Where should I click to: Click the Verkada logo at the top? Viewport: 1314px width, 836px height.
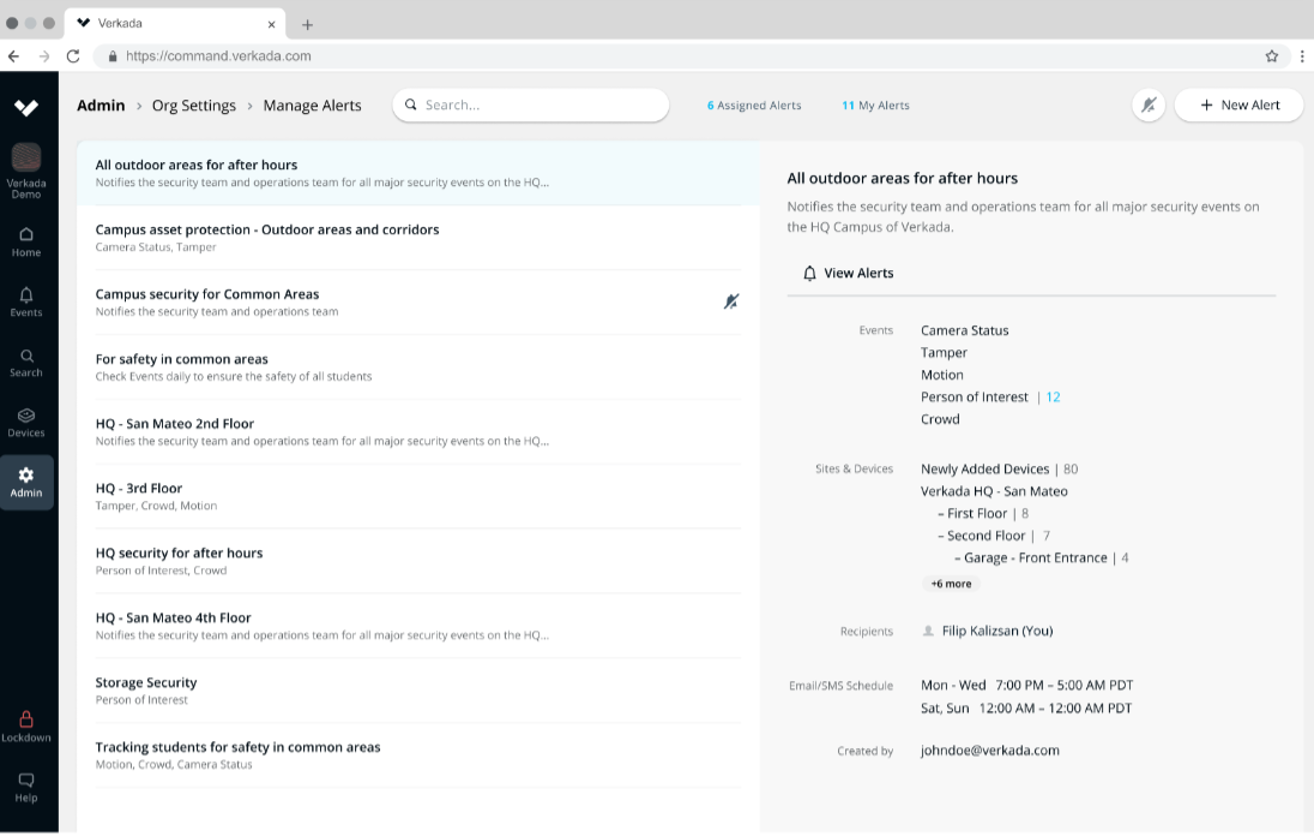(x=26, y=107)
